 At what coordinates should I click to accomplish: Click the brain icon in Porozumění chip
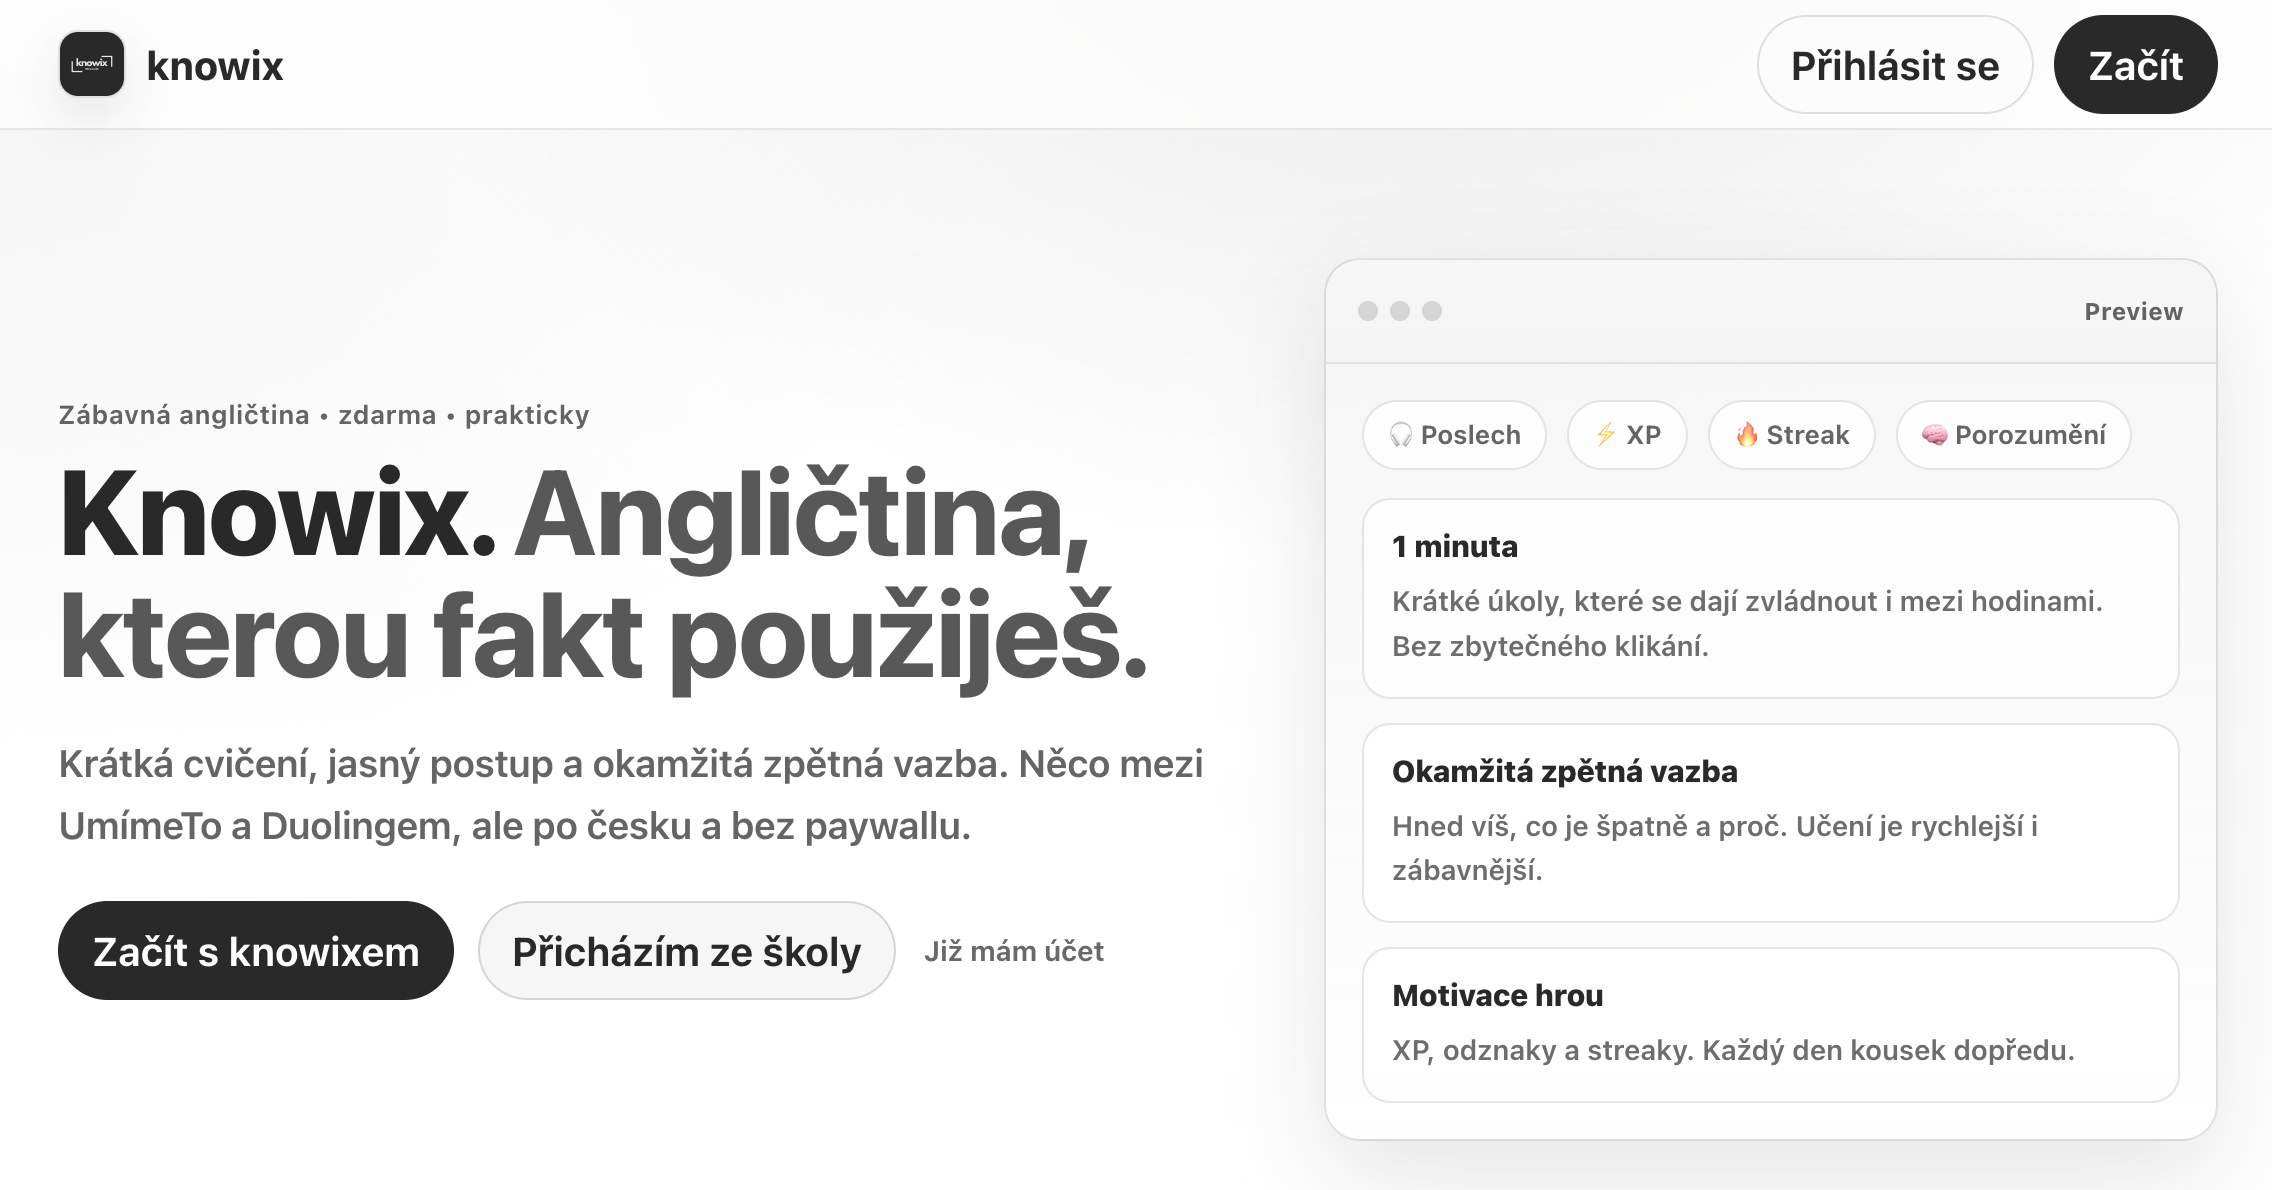click(1934, 434)
